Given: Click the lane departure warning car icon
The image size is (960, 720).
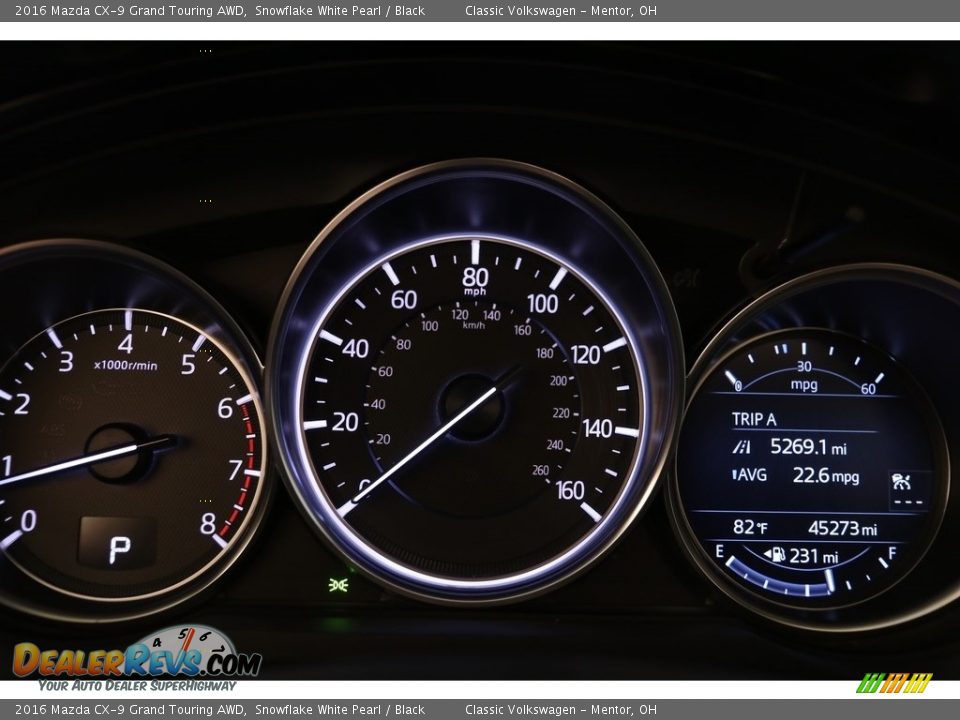Looking at the screenshot, I should 901,481.
